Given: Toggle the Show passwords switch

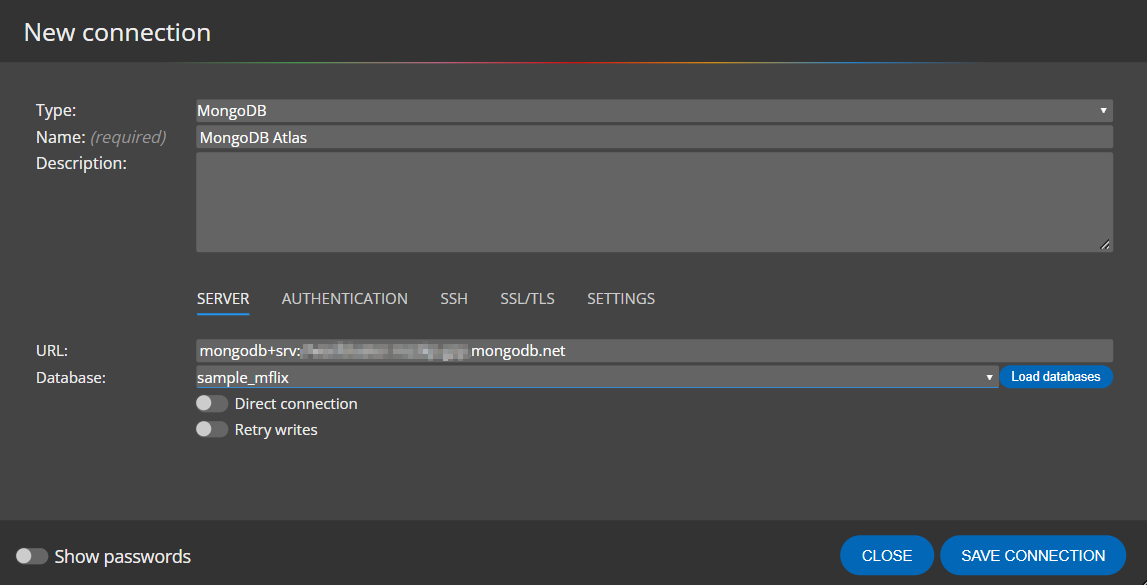Looking at the screenshot, I should pyautogui.click(x=32, y=556).
